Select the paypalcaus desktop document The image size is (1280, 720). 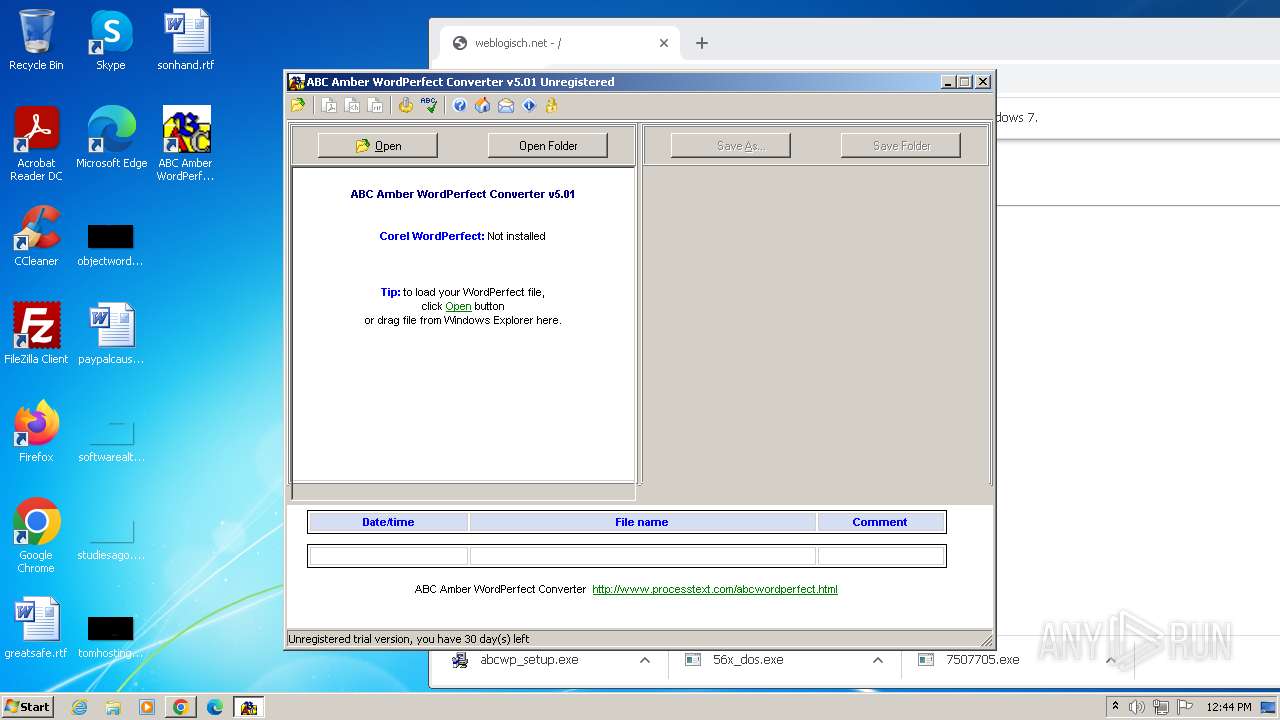coord(111,334)
